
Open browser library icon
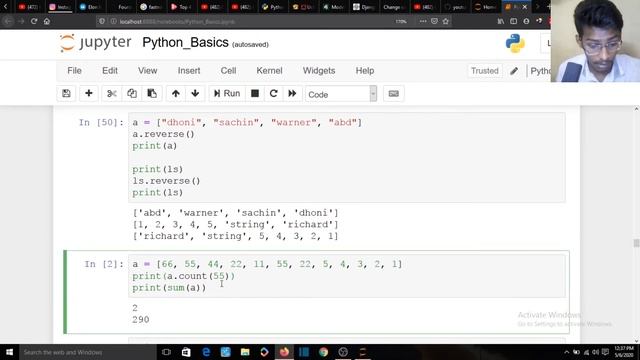(501, 21)
